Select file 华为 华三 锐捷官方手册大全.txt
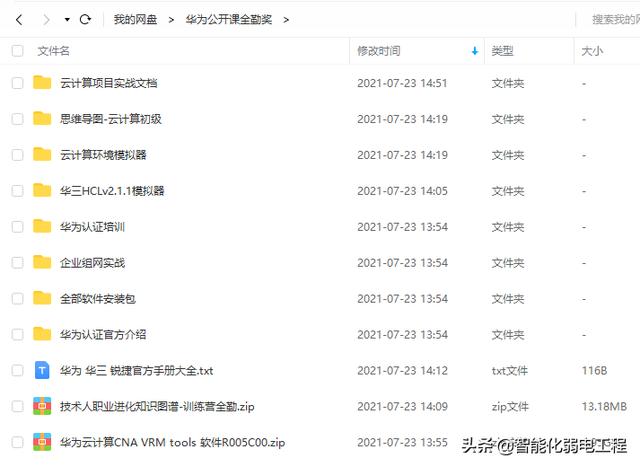This screenshot has width=640, height=467. (x=136, y=371)
